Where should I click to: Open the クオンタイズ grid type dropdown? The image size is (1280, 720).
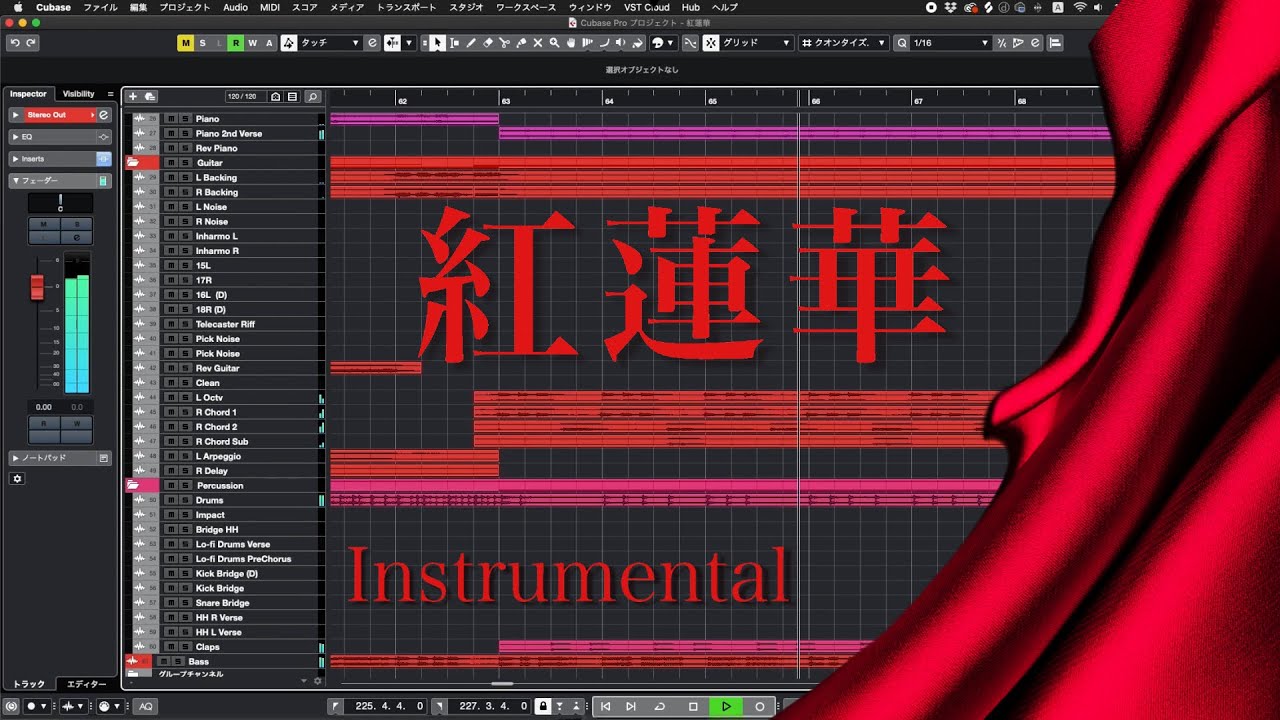844,43
